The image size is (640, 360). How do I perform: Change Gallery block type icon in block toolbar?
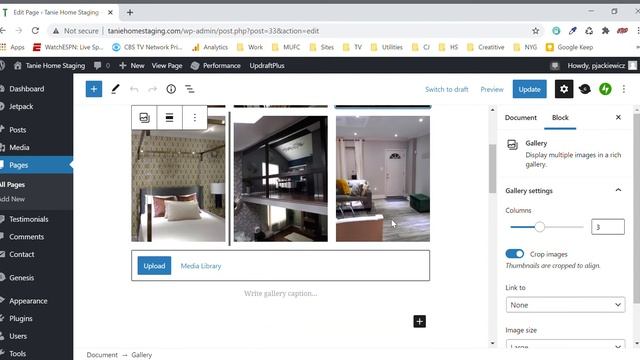[x=144, y=118]
